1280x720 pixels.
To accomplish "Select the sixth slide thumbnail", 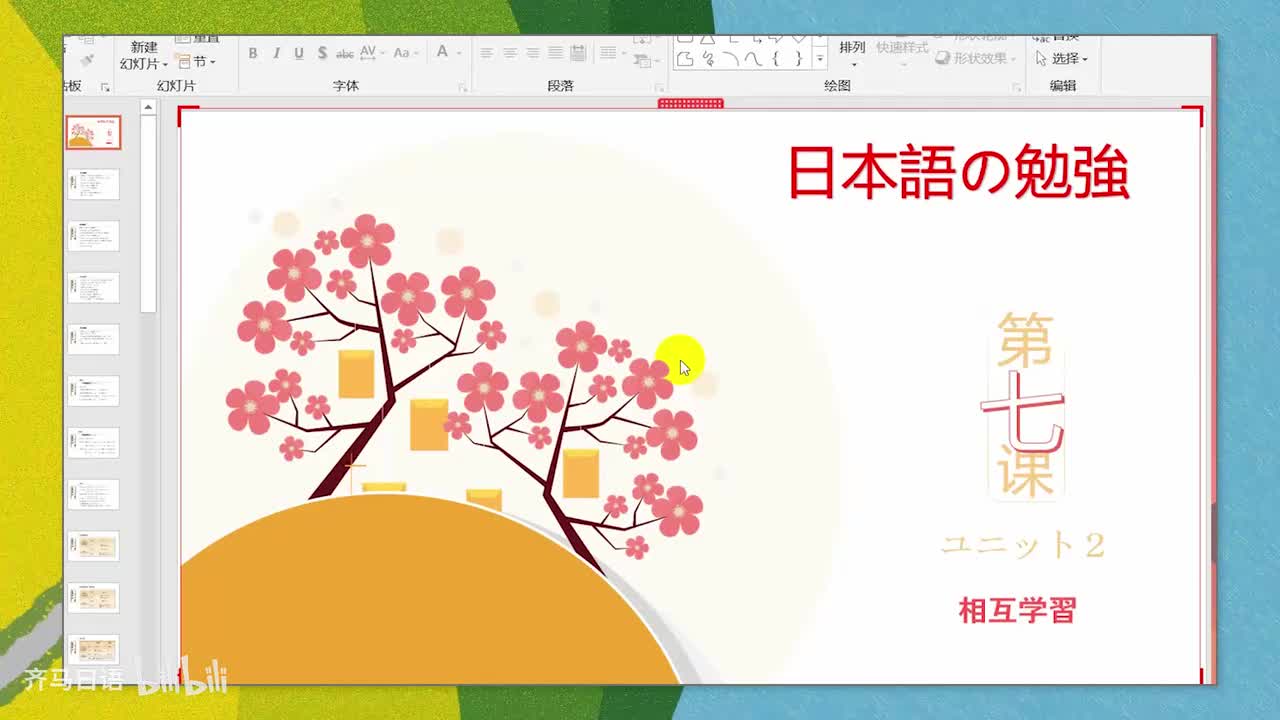I will click(93, 391).
